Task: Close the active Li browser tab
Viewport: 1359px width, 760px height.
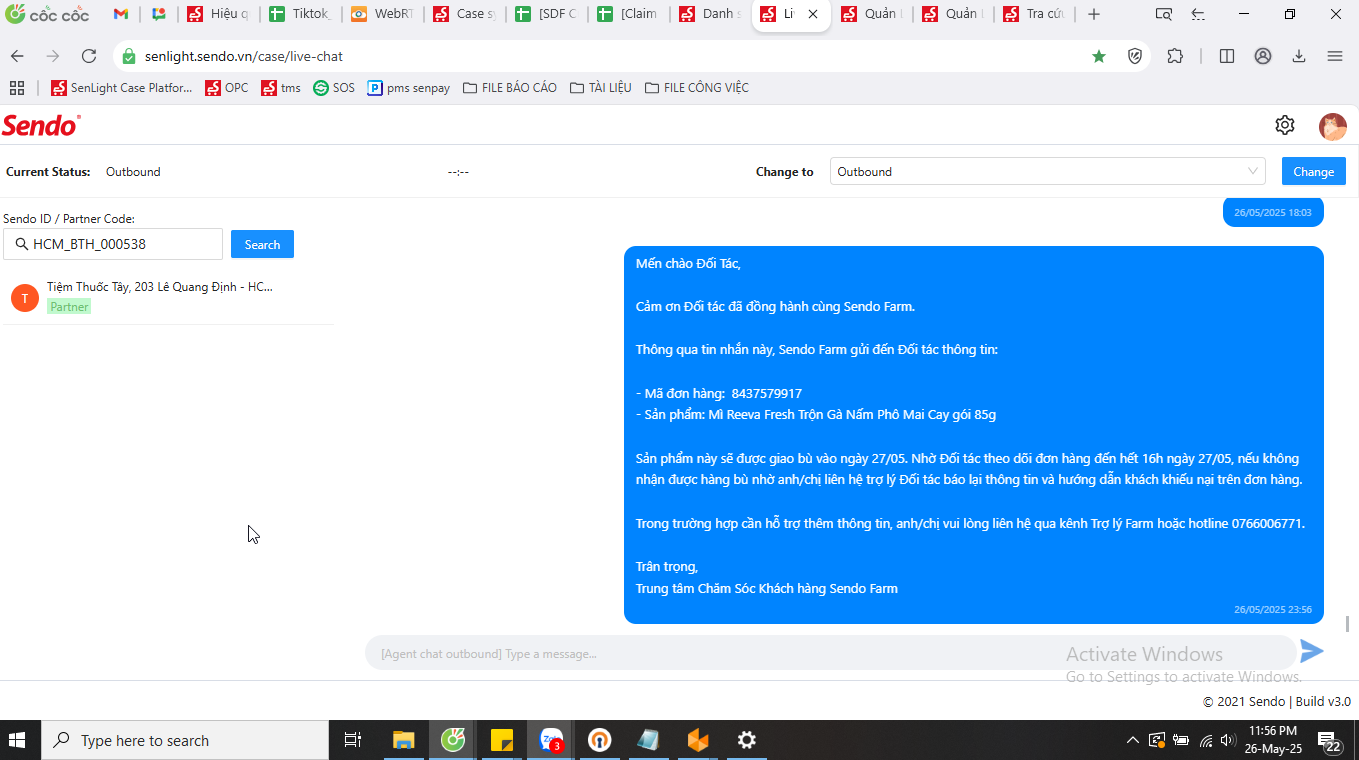Action: pos(813,14)
